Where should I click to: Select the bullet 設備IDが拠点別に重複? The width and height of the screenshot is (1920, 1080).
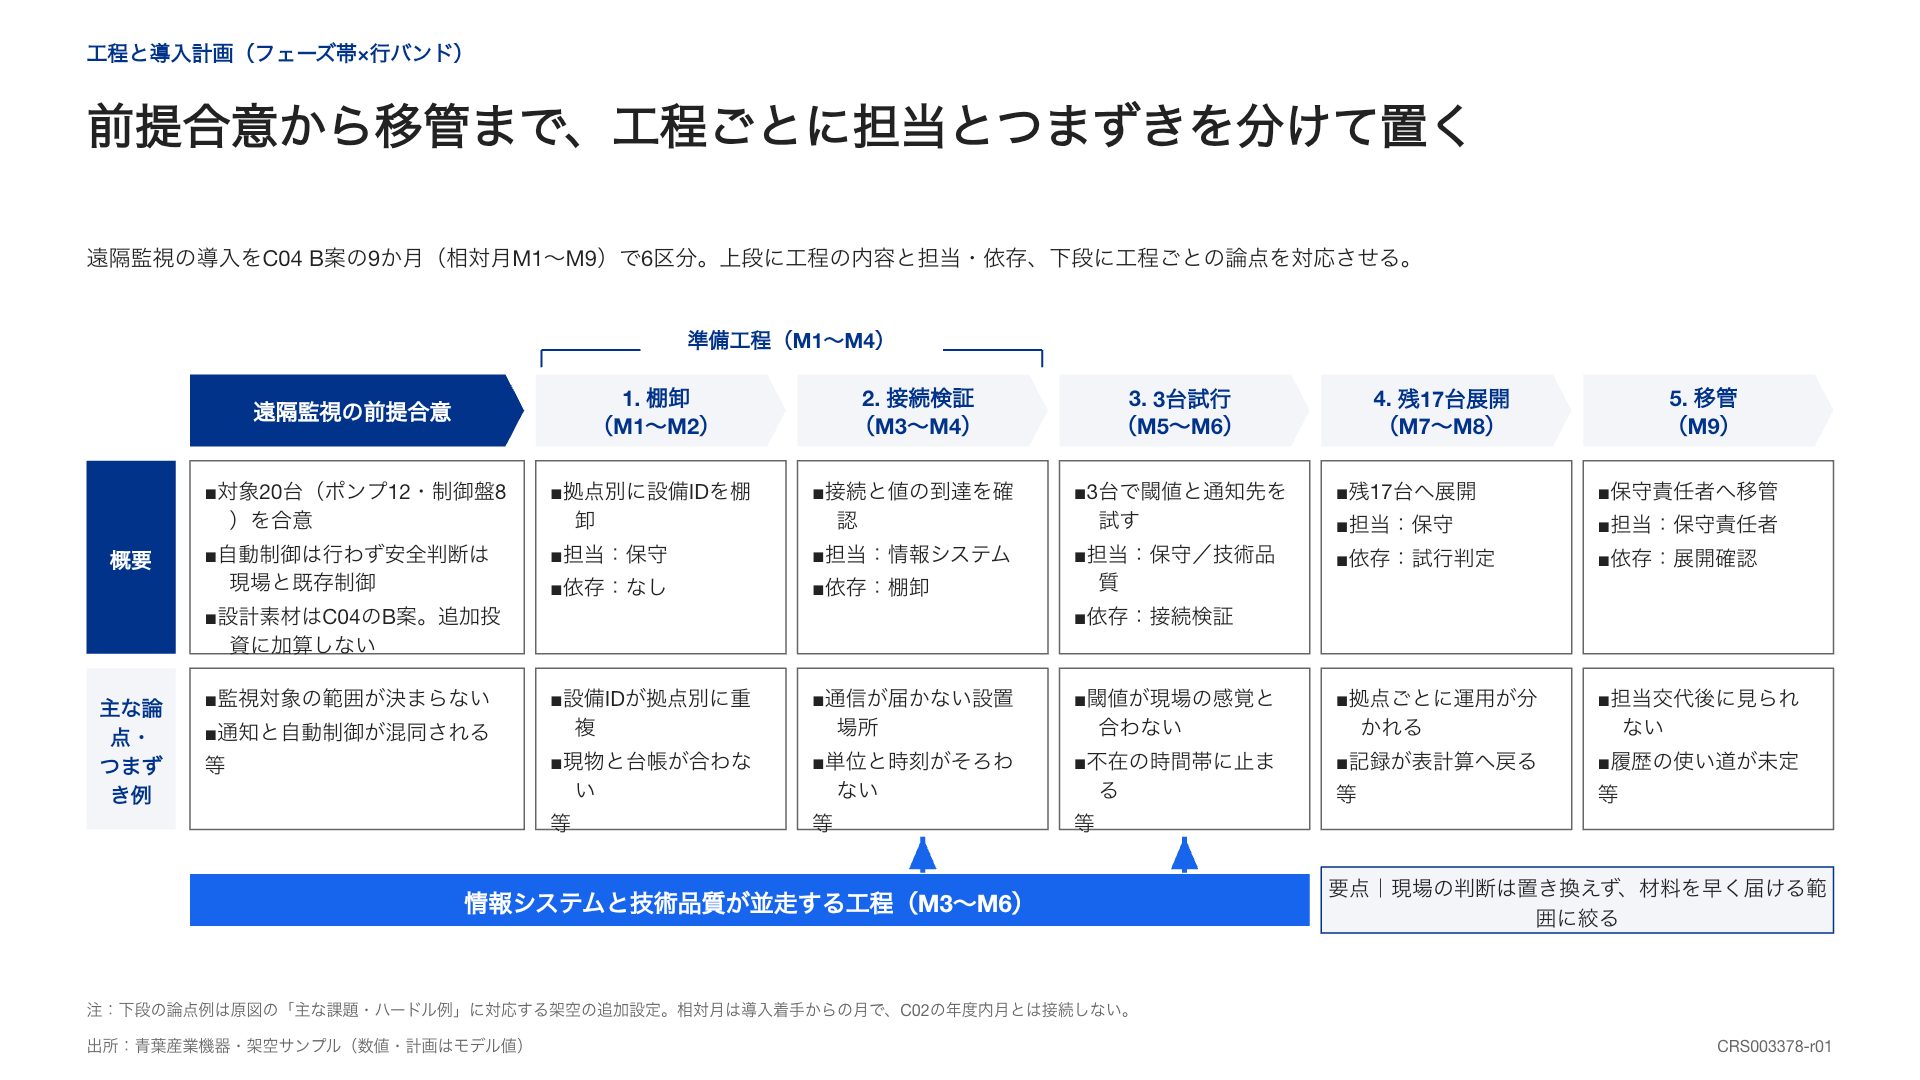pyautogui.click(x=651, y=712)
